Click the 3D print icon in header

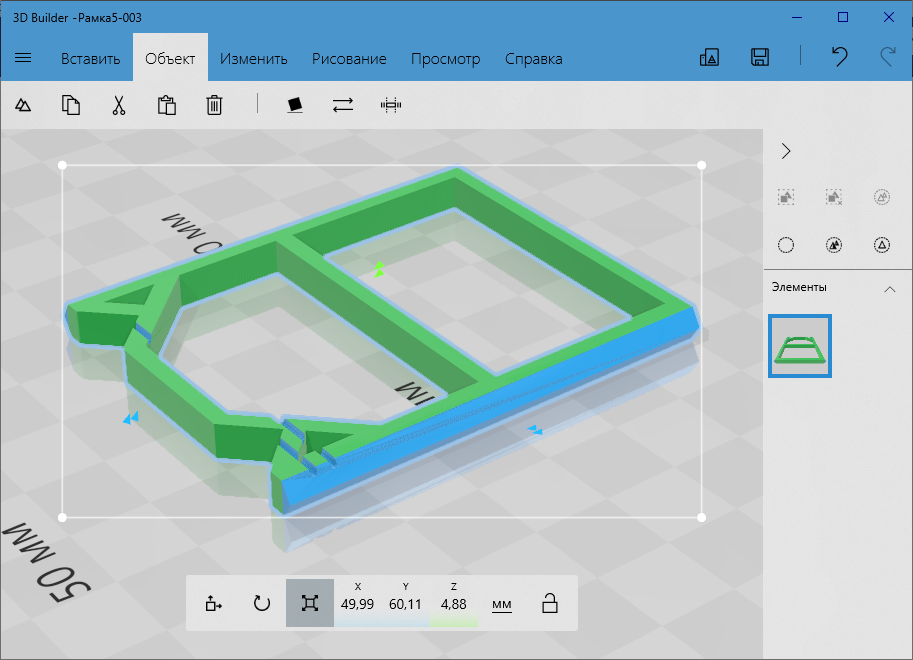pyautogui.click(x=710, y=58)
